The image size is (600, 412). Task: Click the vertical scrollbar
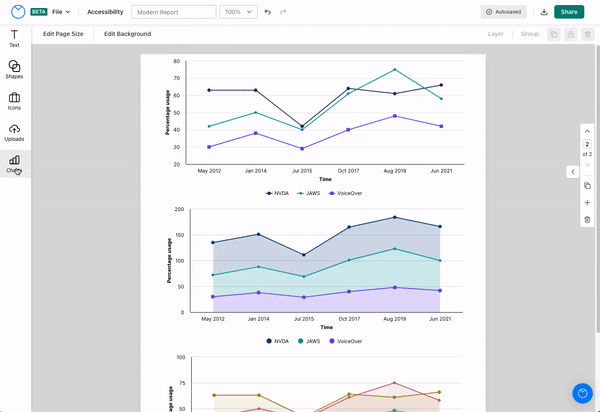click(598, 191)
